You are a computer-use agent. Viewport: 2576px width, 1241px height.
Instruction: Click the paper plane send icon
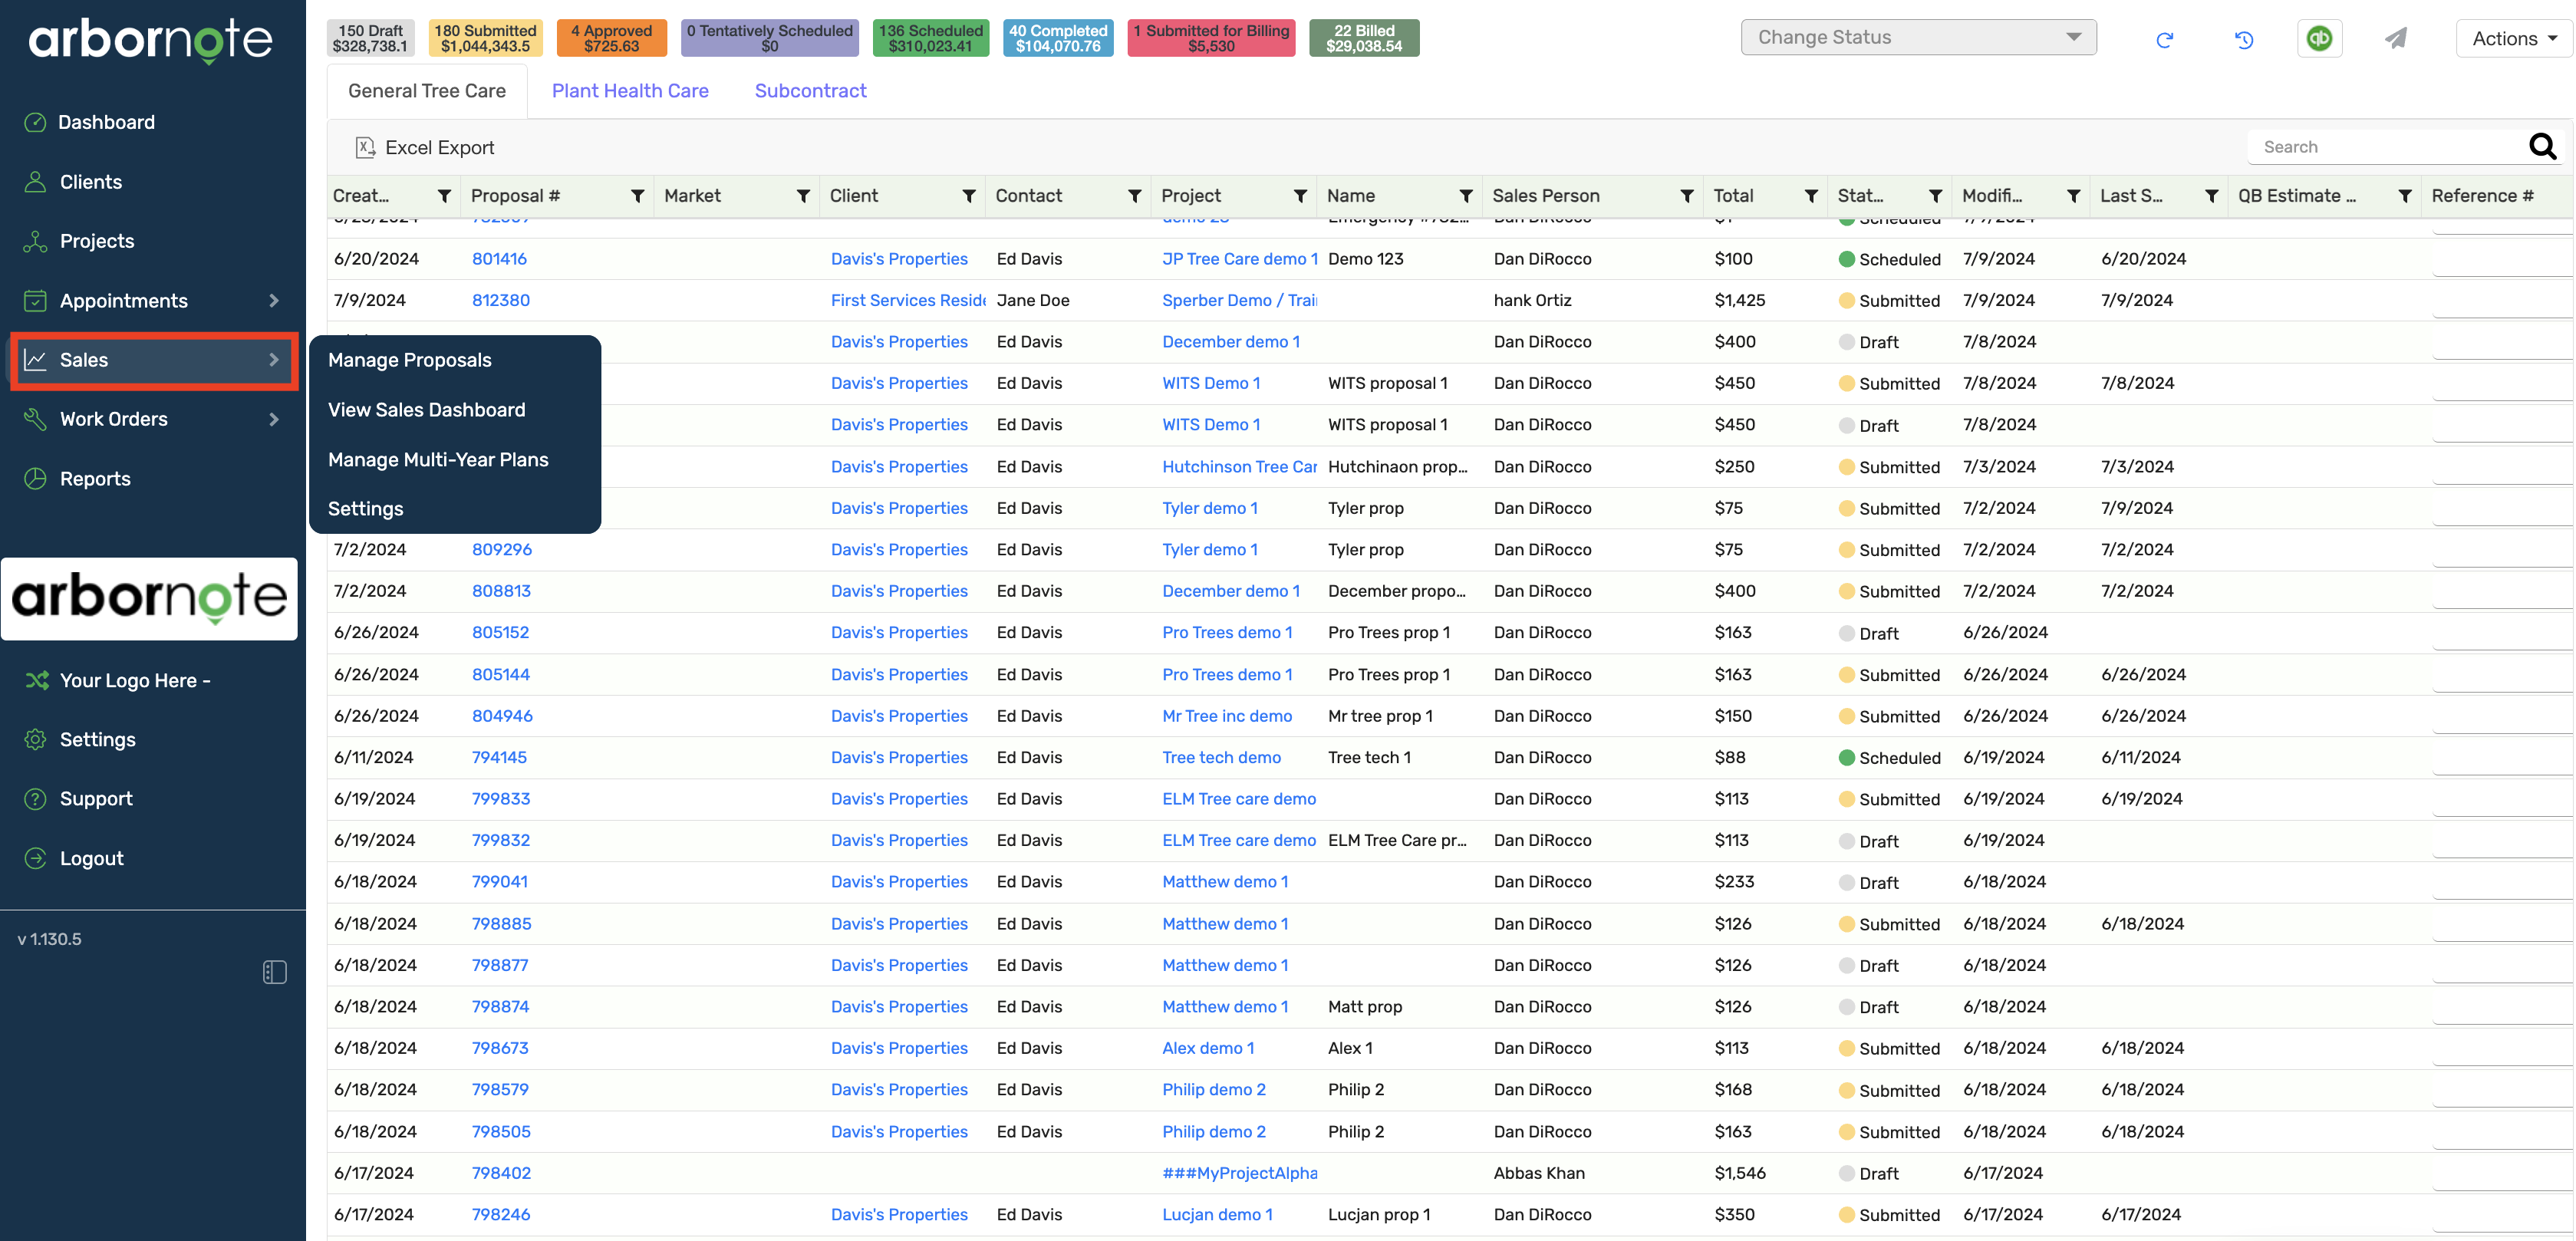click(x=2396, y=39)
